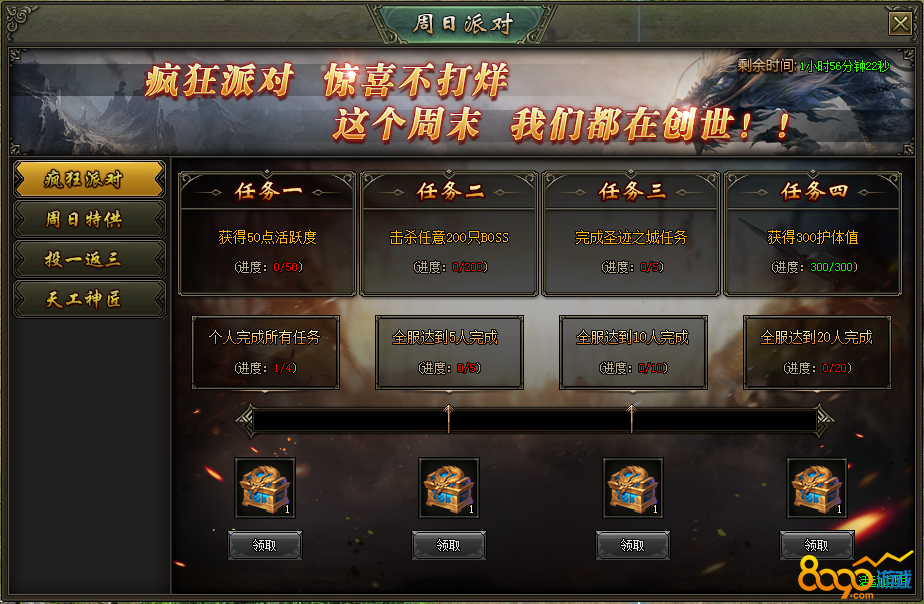Switch to the 投一返三 tab
Viewport: 924px width, 604px height.
pyautogui.click(x=89, y=259)
